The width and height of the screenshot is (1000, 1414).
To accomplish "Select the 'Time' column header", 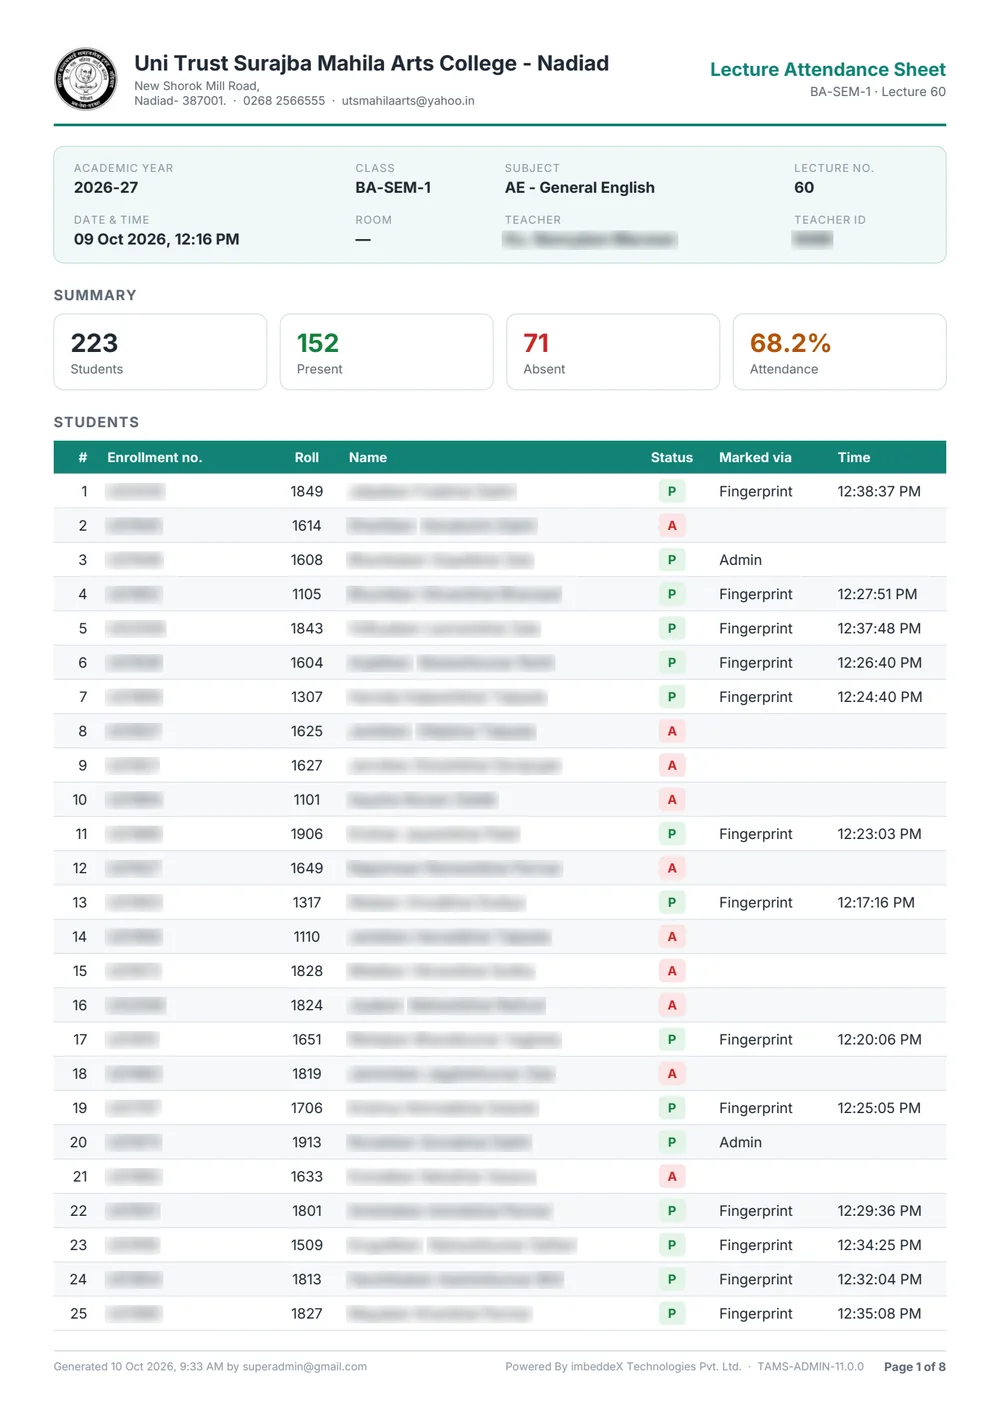I will [854, 457].
